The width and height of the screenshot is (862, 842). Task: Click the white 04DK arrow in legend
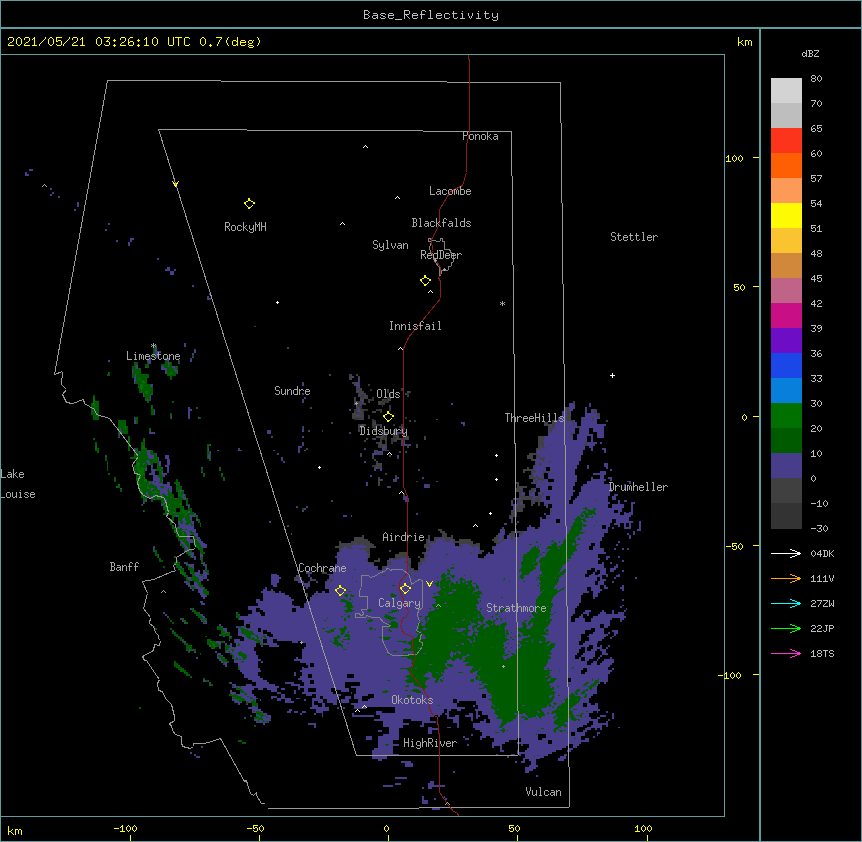point(786,553)
